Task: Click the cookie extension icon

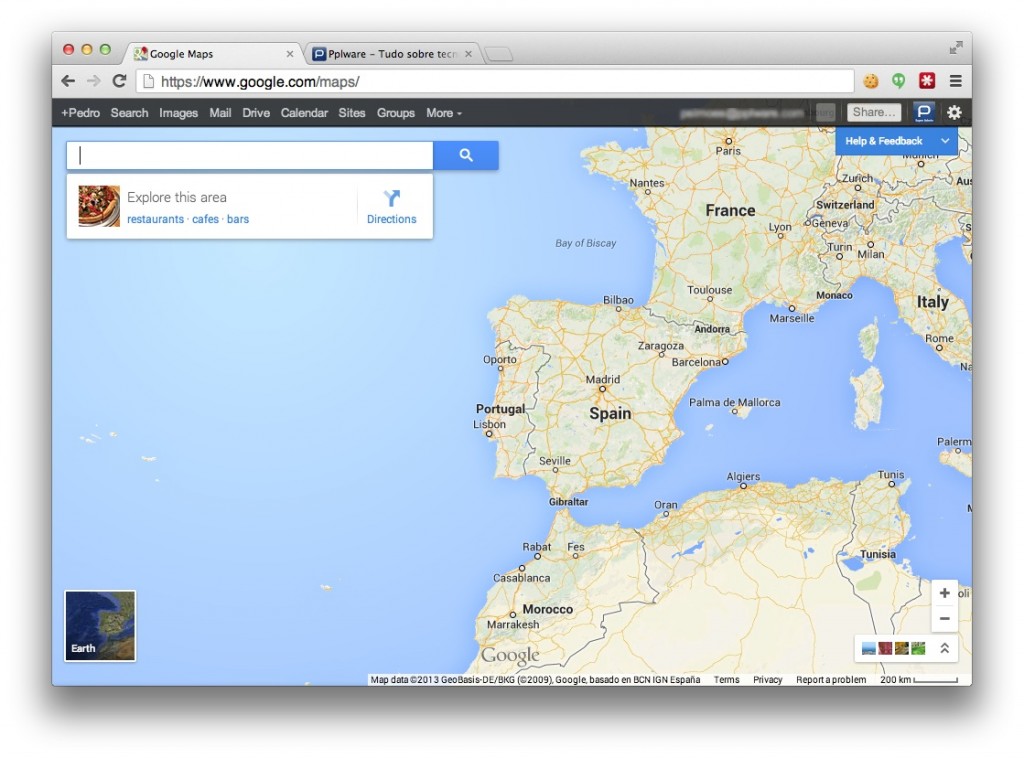Action: [x=871, y=81]
